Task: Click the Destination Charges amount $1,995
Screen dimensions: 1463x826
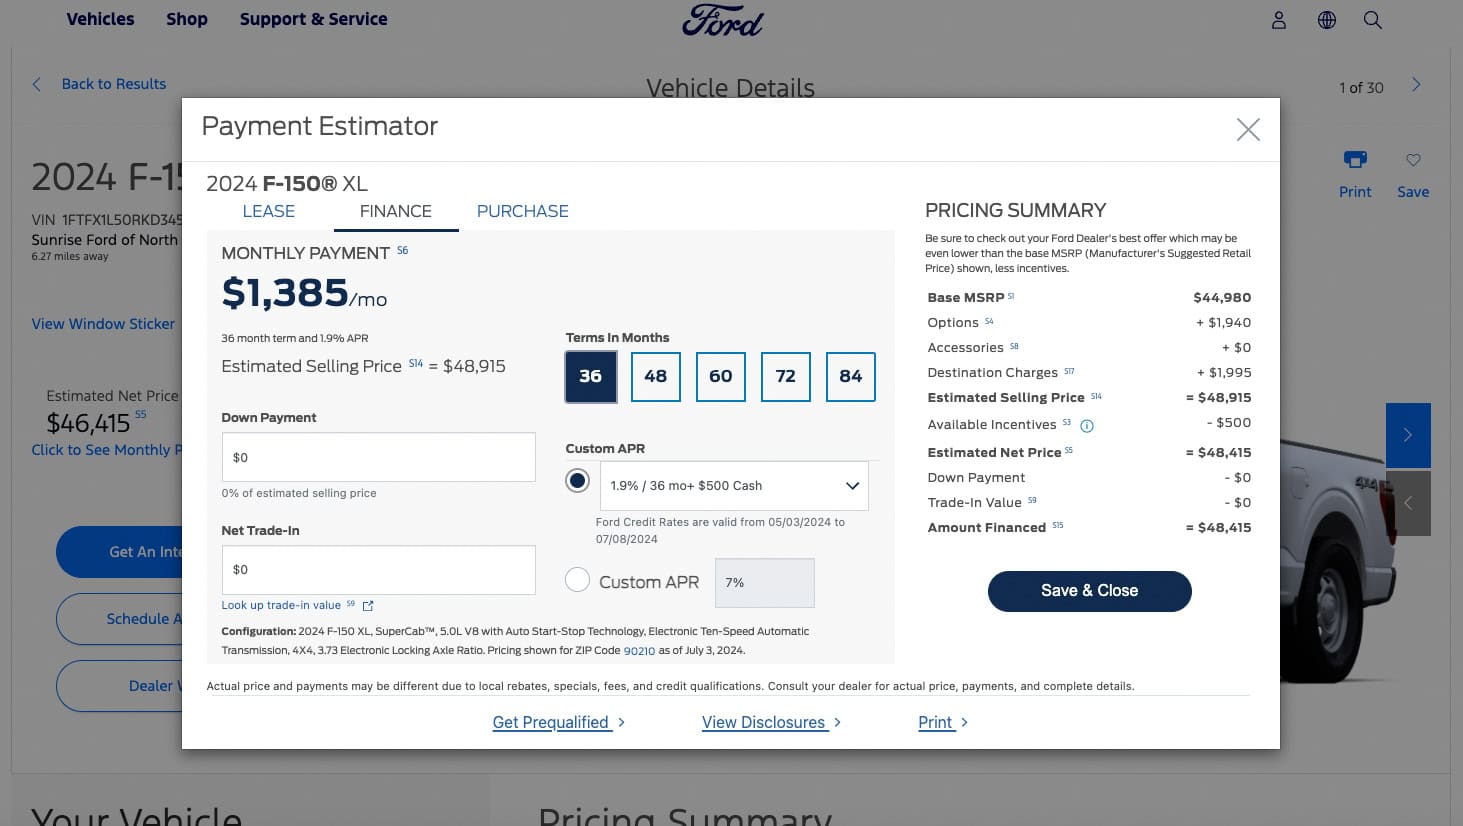Action: coord(1224,373)
